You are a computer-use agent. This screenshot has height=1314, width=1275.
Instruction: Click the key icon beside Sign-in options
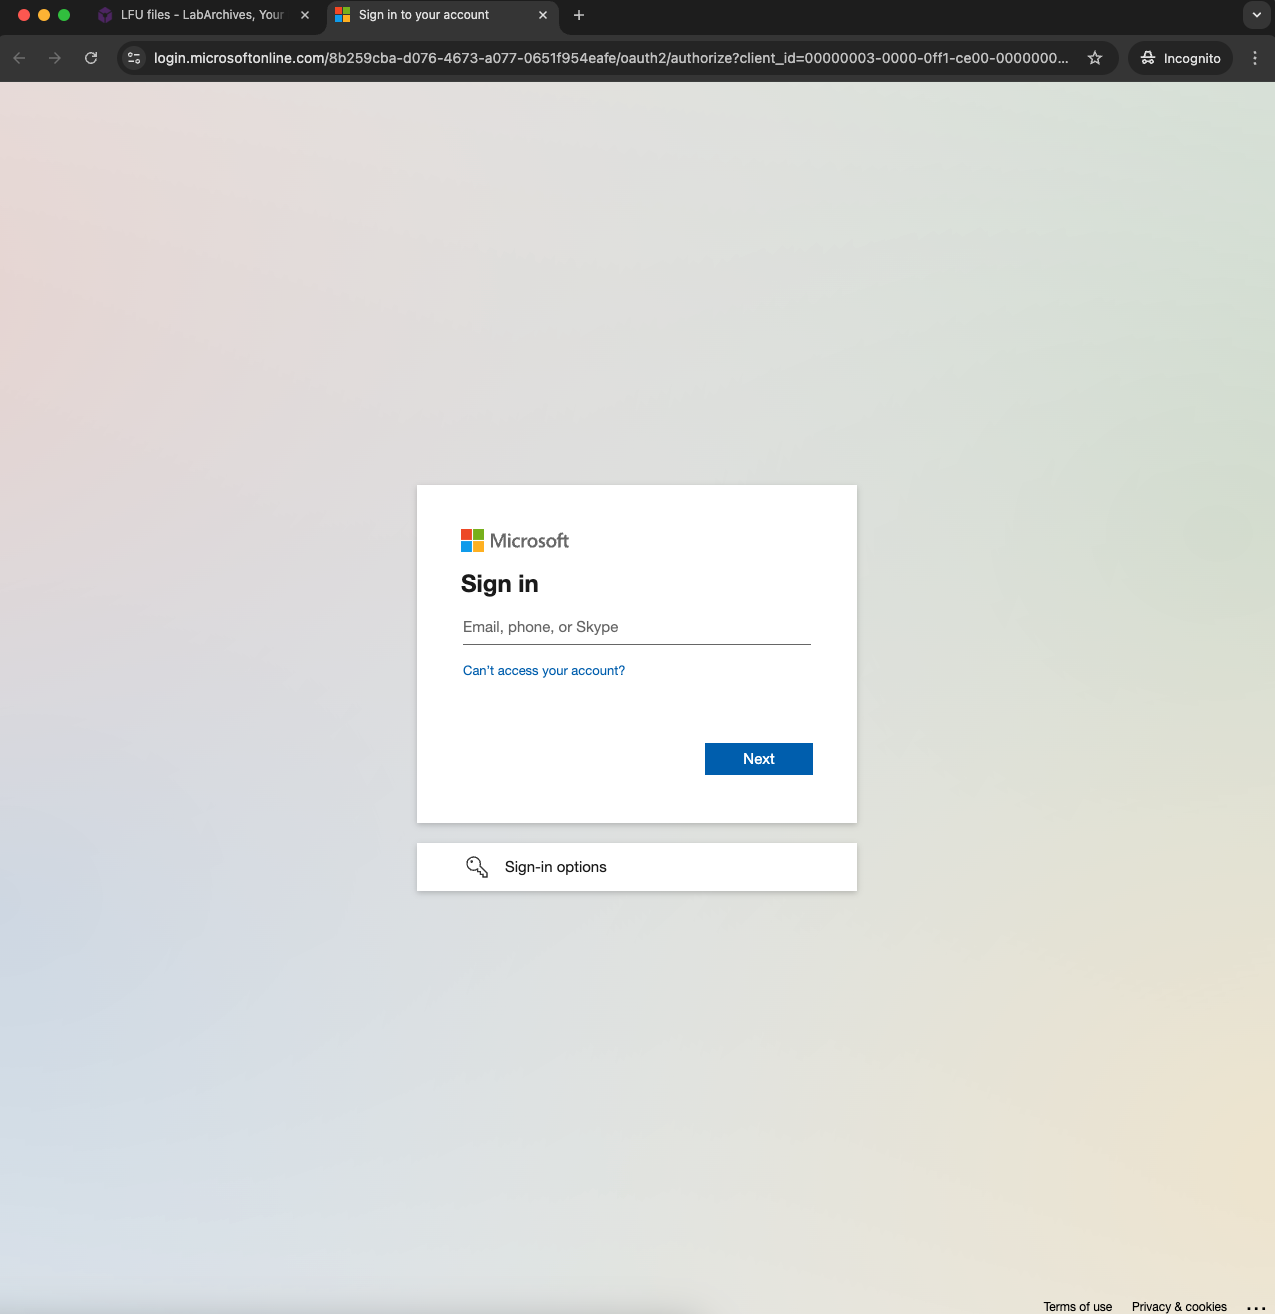[x=477, y=867]
